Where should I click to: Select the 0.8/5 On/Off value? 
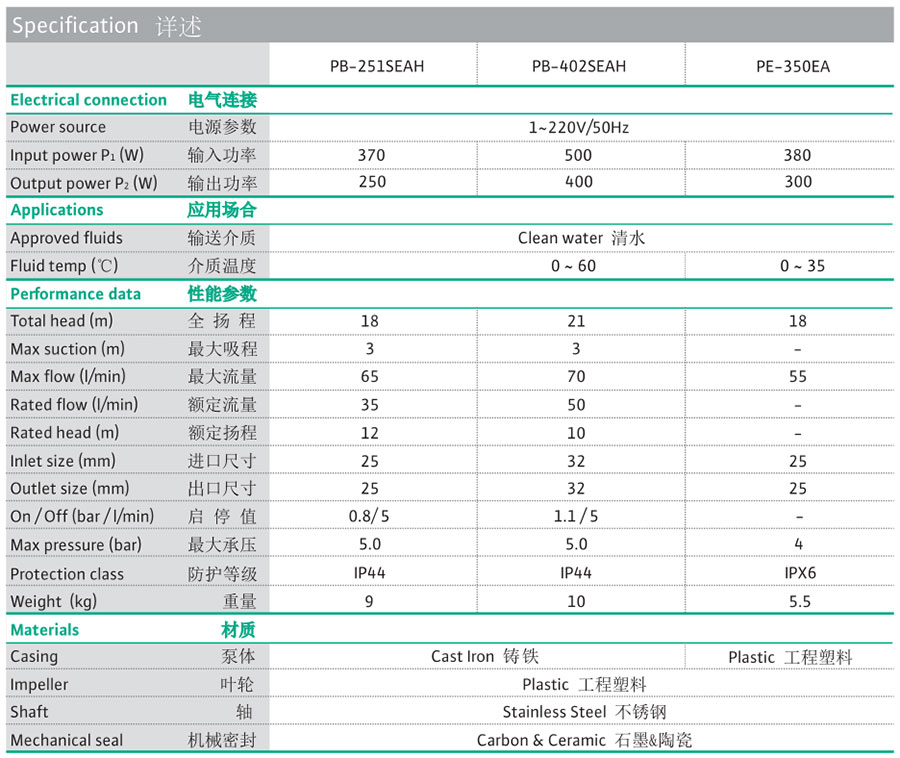point(370,516)
